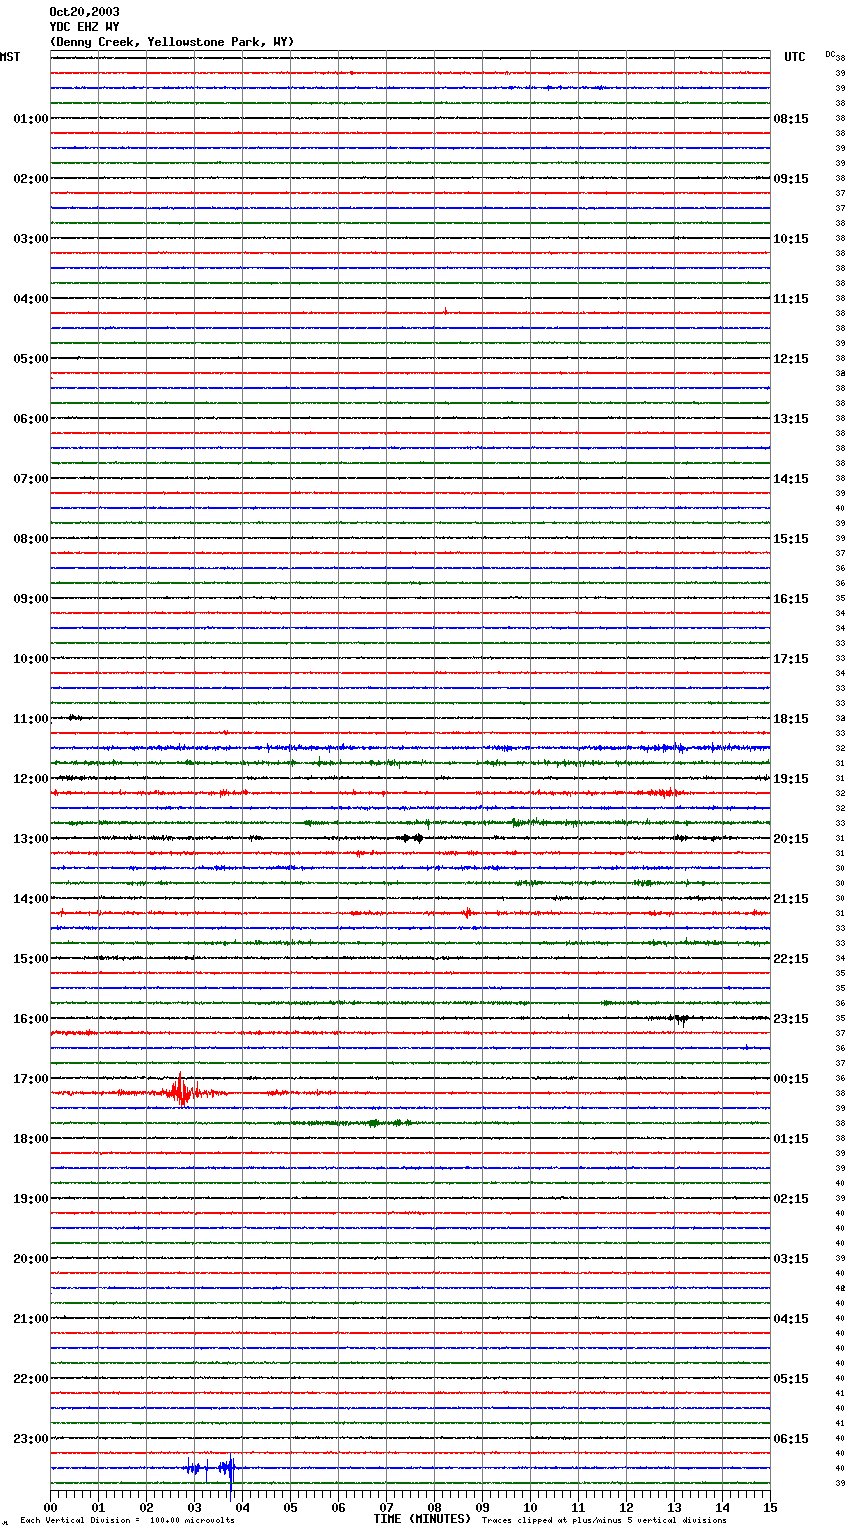
Task: Click the 01:15 UTC time label
Action: coord(791,1139)
